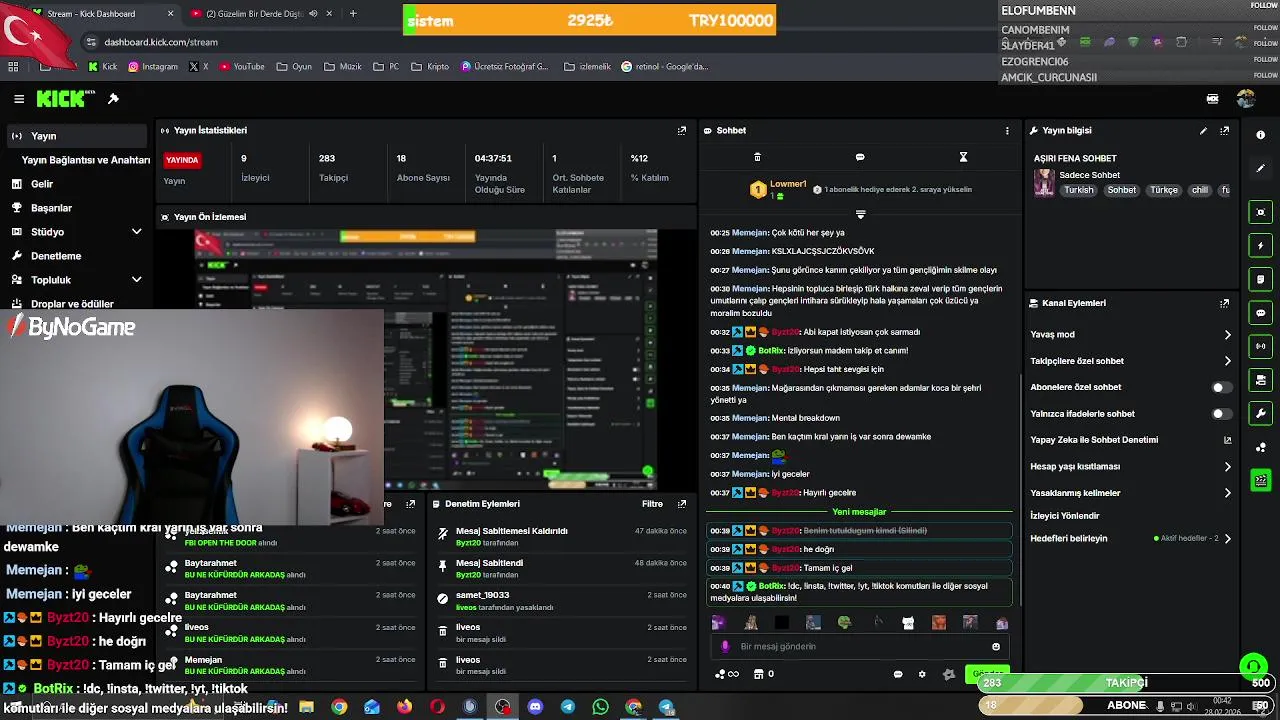Click the chill tag in Yayın bilgisi
Screen dimensions: 1280x720
[x=1199, y=190]
